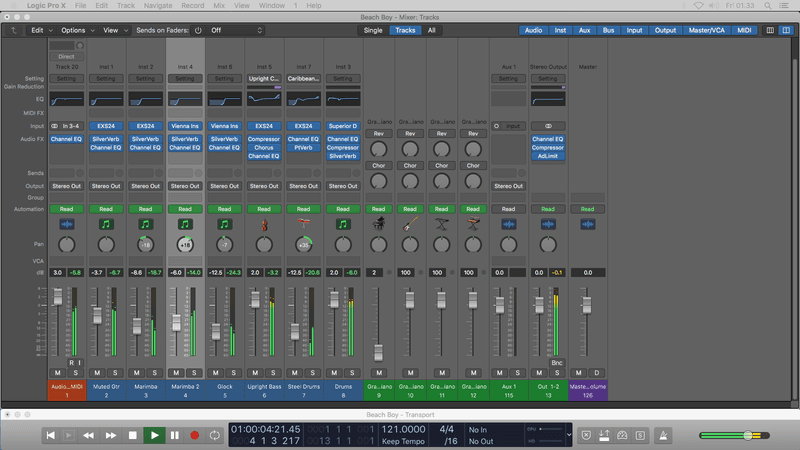Toggle Bnc button on Out 1-2 channel
Screen dimensions: 800x450
[557, 363]
